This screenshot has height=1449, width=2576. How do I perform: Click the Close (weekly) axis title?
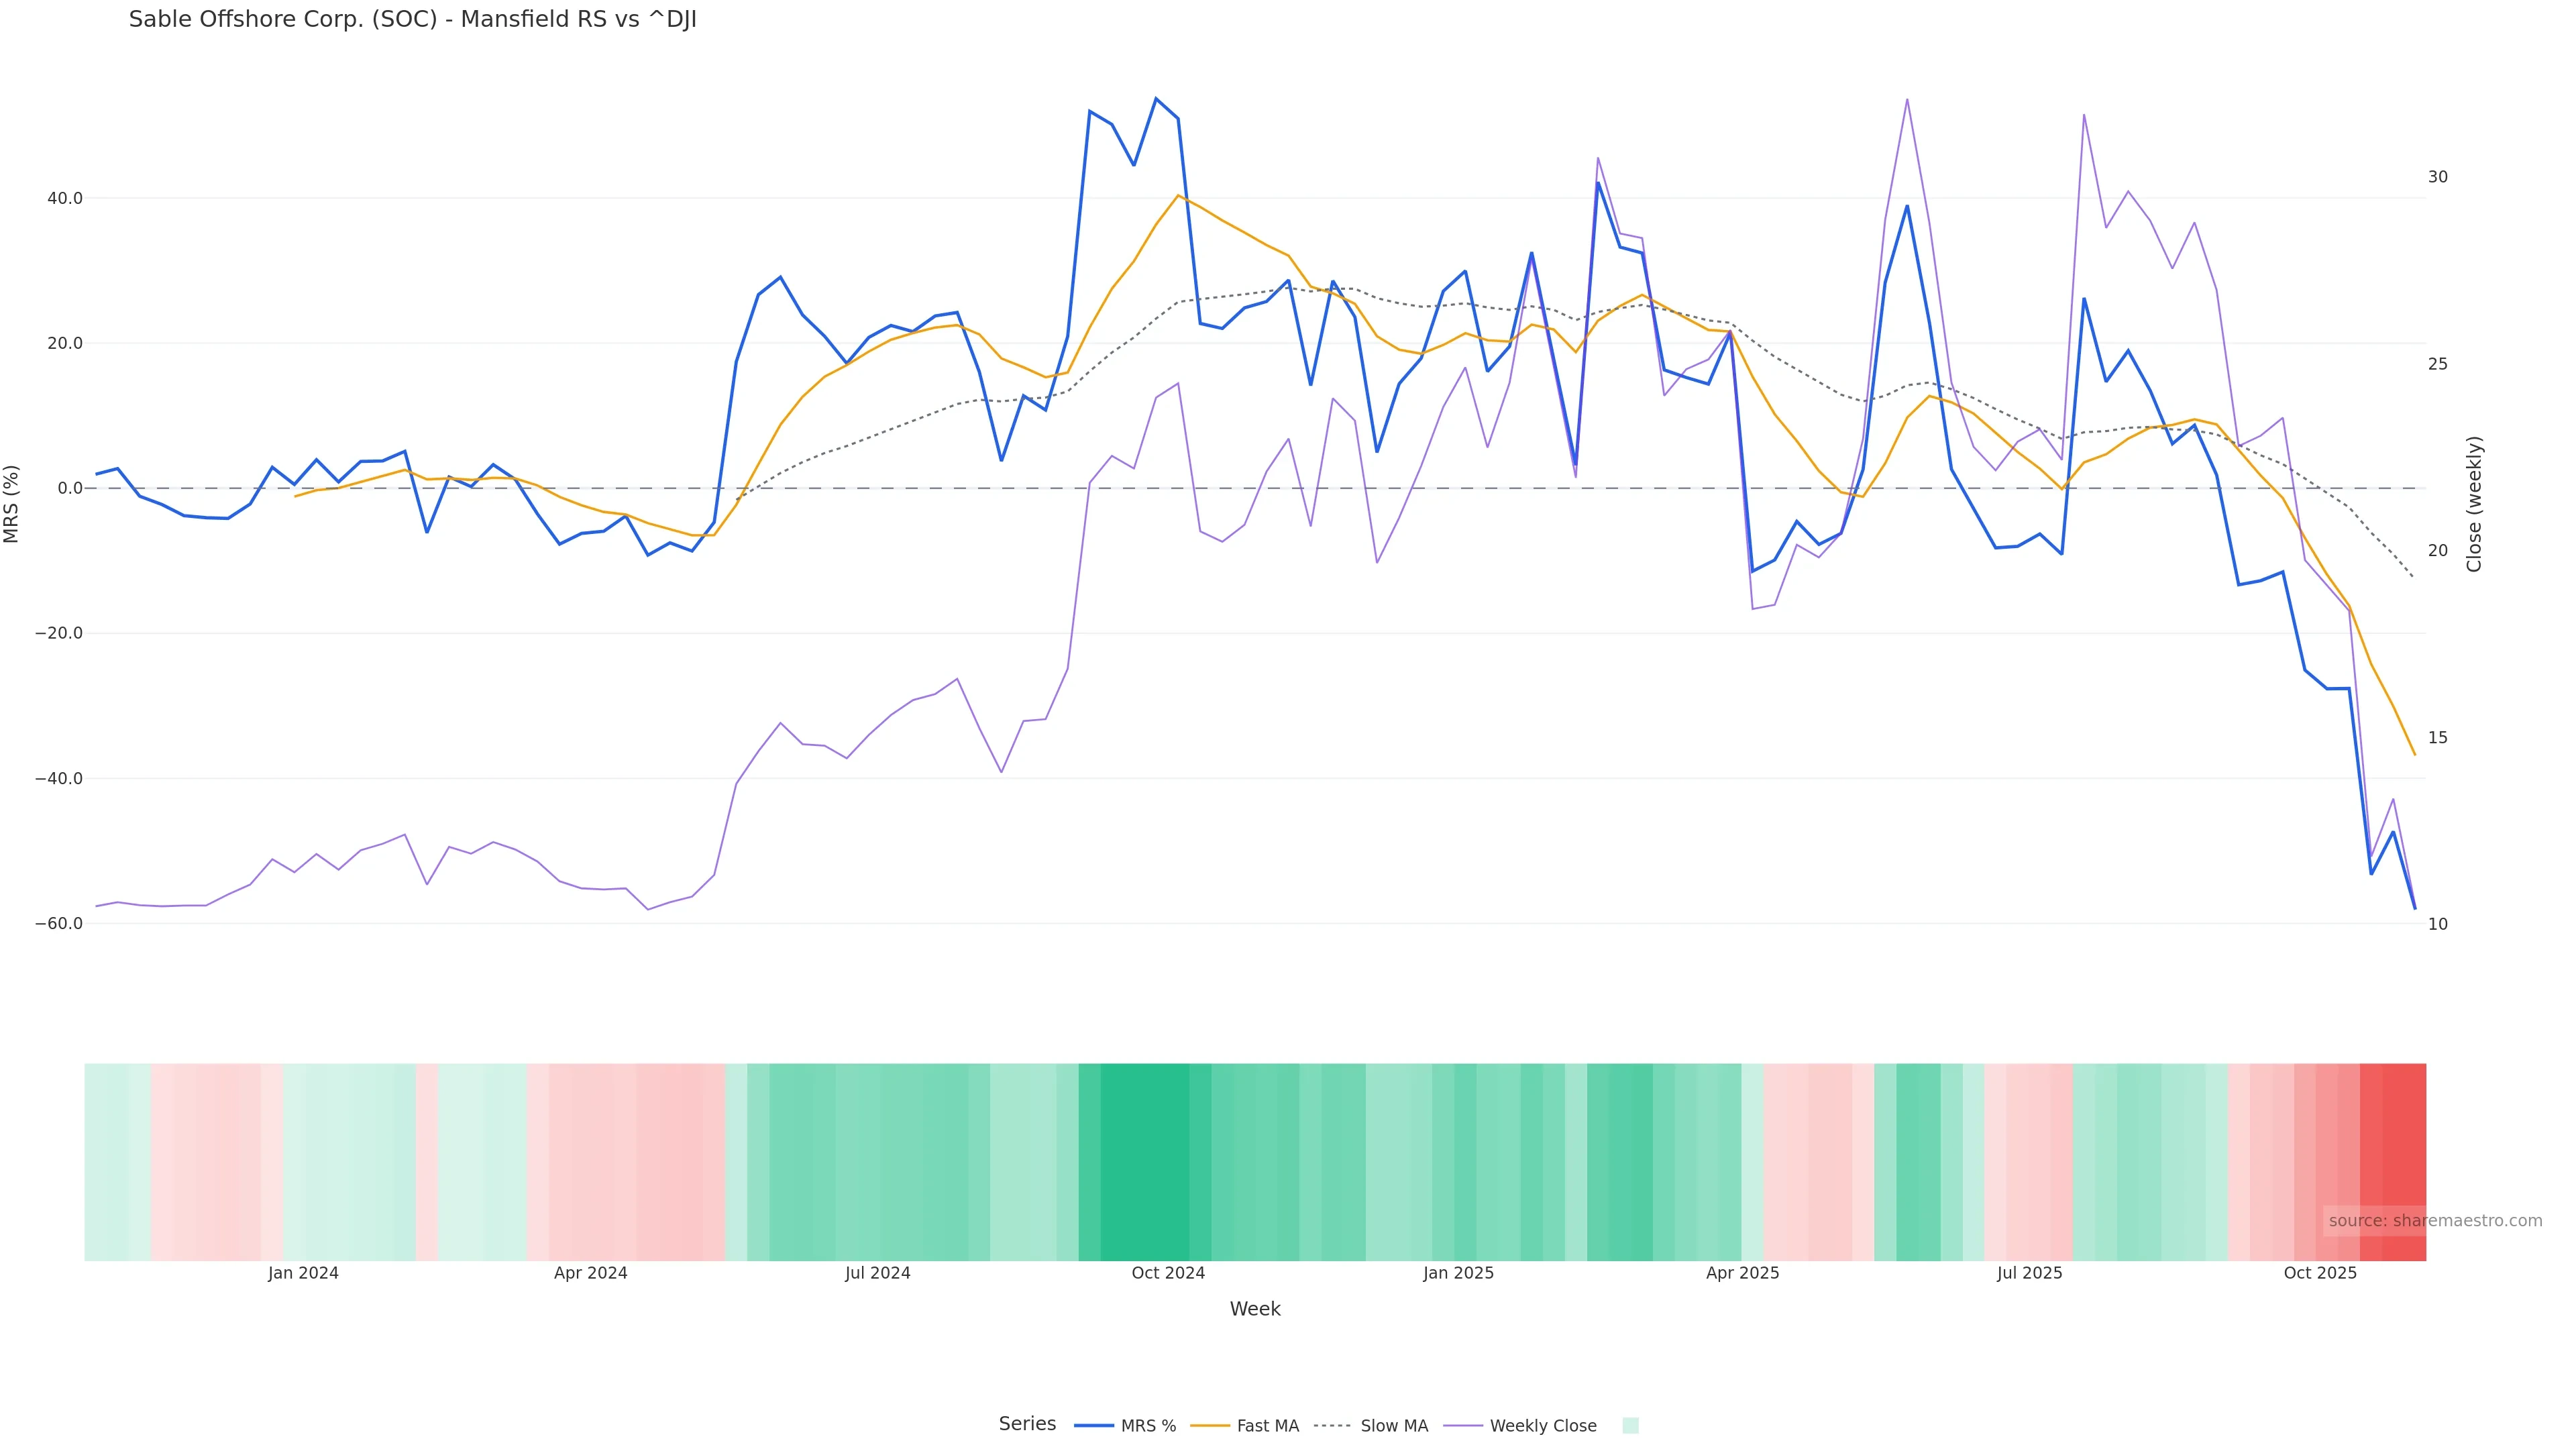[2474, 504]
